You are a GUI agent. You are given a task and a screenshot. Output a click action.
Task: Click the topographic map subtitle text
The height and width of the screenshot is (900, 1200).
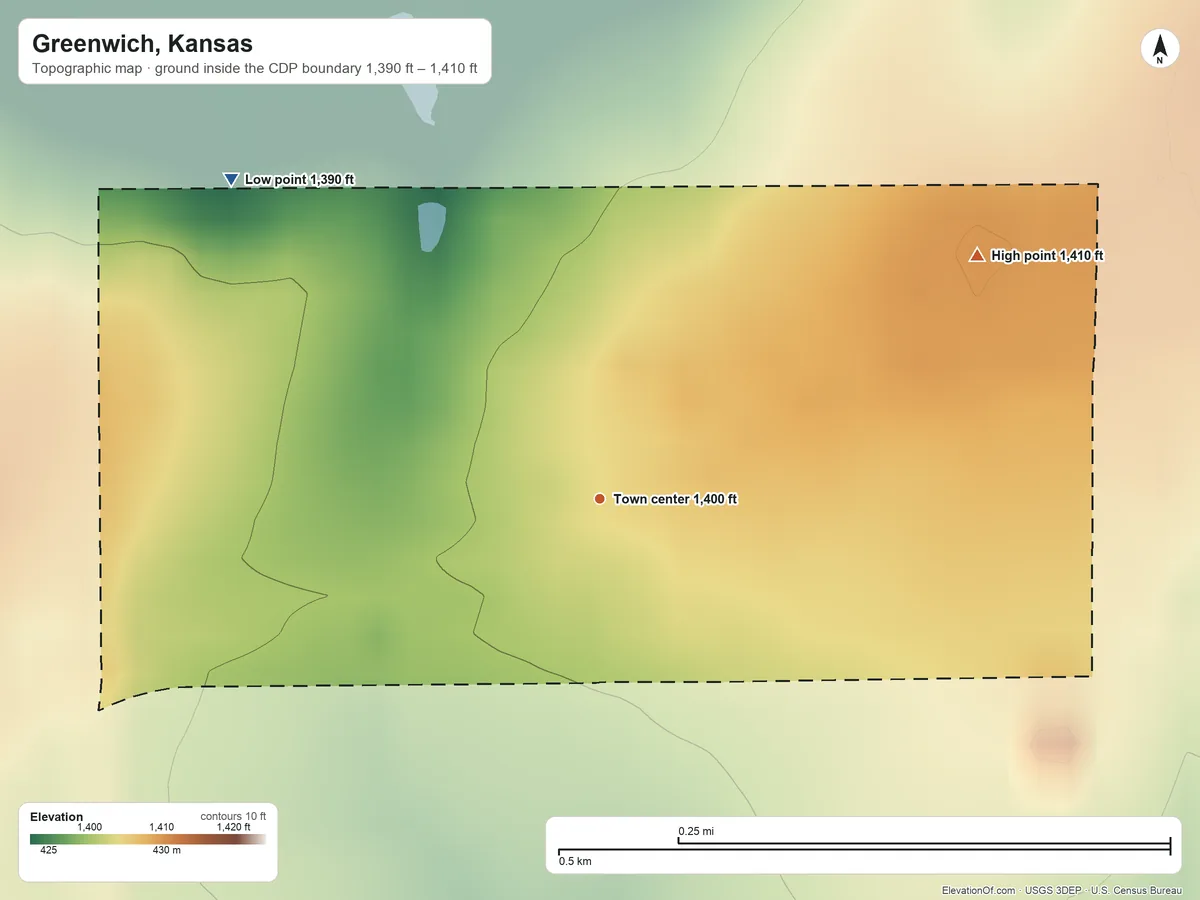(x=254, y=69)
